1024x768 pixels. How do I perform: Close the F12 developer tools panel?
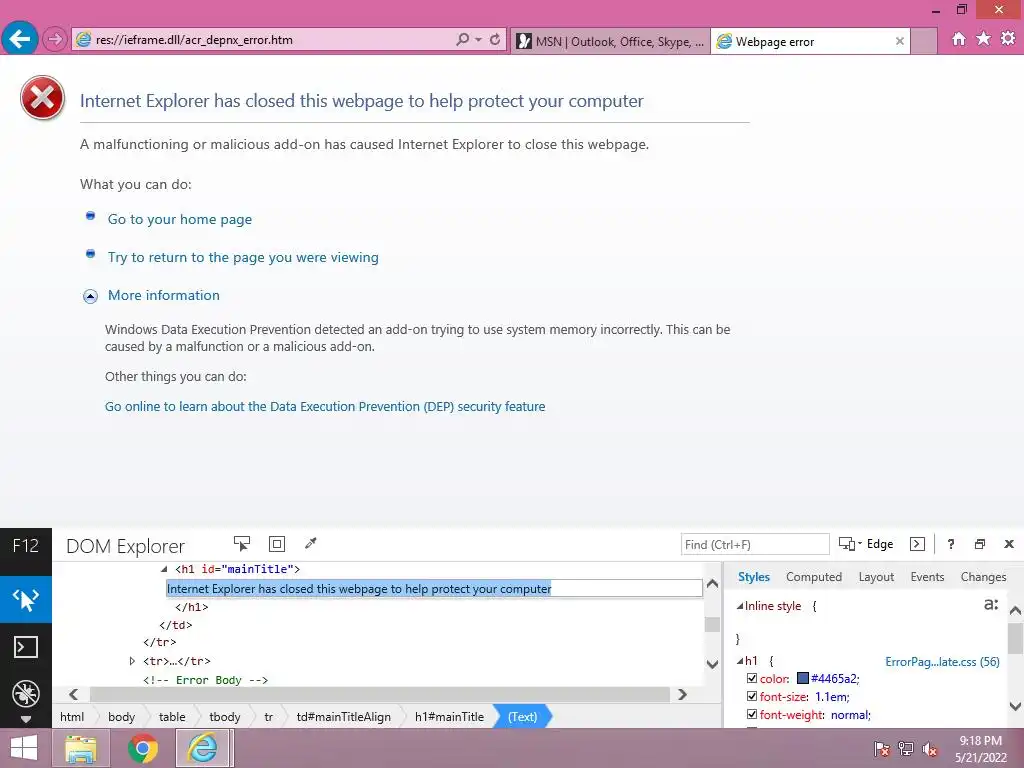point(1008,544)
